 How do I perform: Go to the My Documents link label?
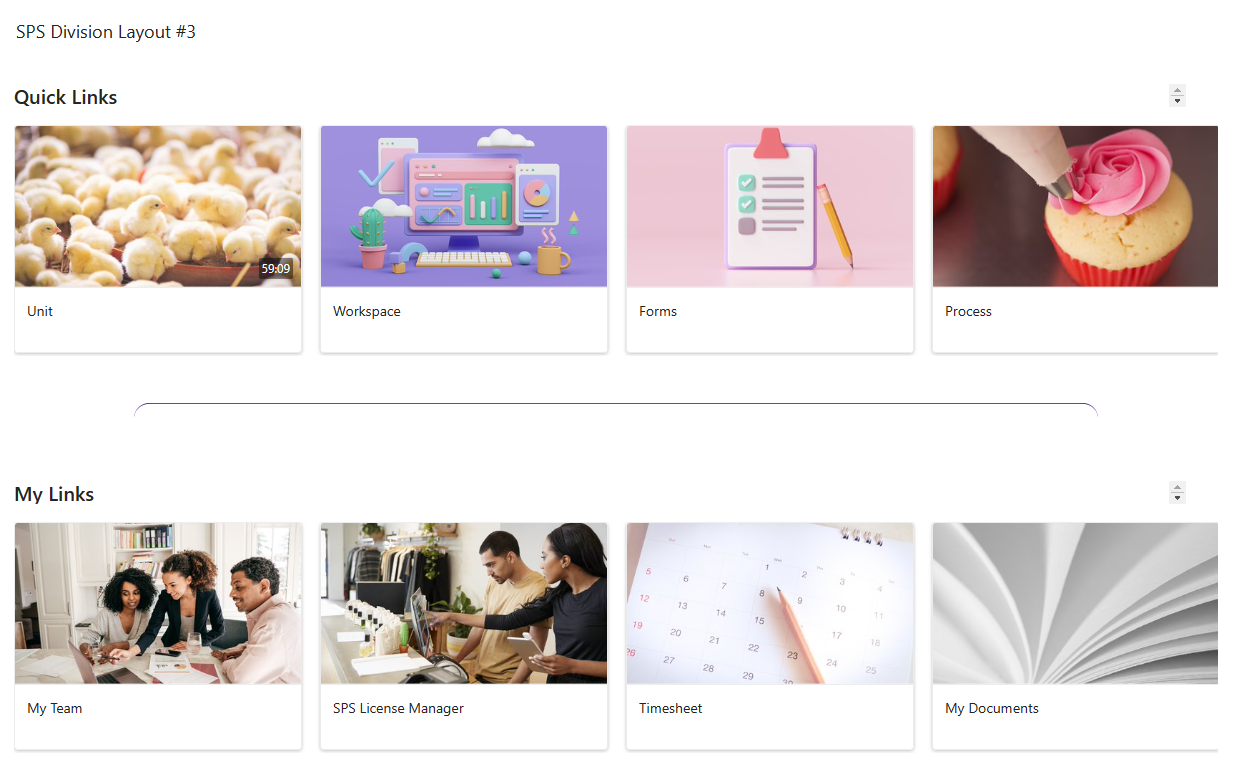coord(992,708)
